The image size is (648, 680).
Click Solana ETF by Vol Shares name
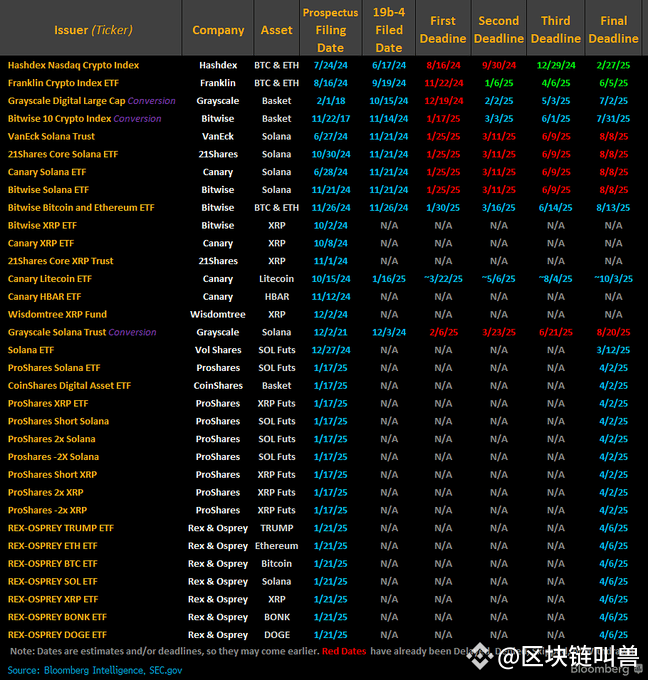tap(31, 350)
